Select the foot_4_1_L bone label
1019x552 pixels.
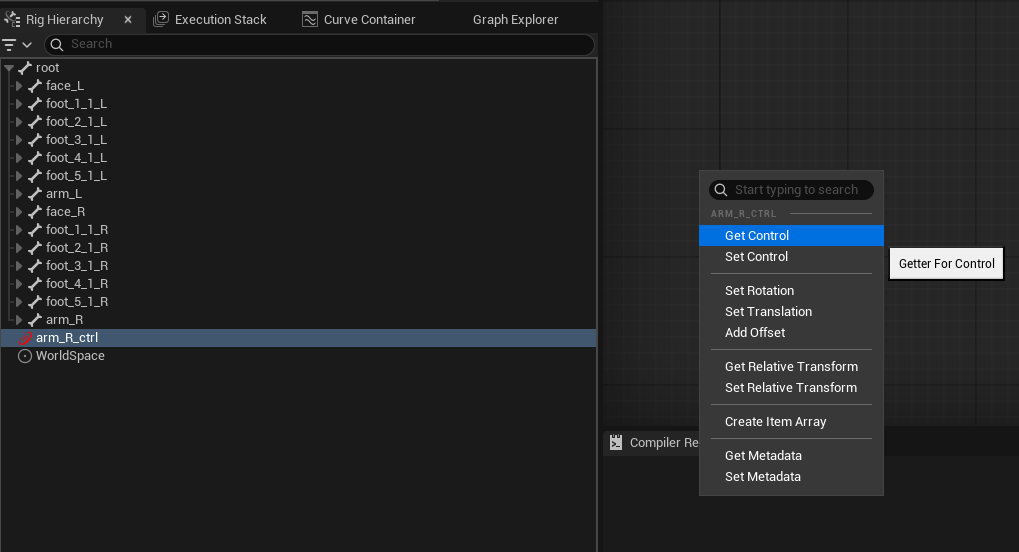pos(76,158)
